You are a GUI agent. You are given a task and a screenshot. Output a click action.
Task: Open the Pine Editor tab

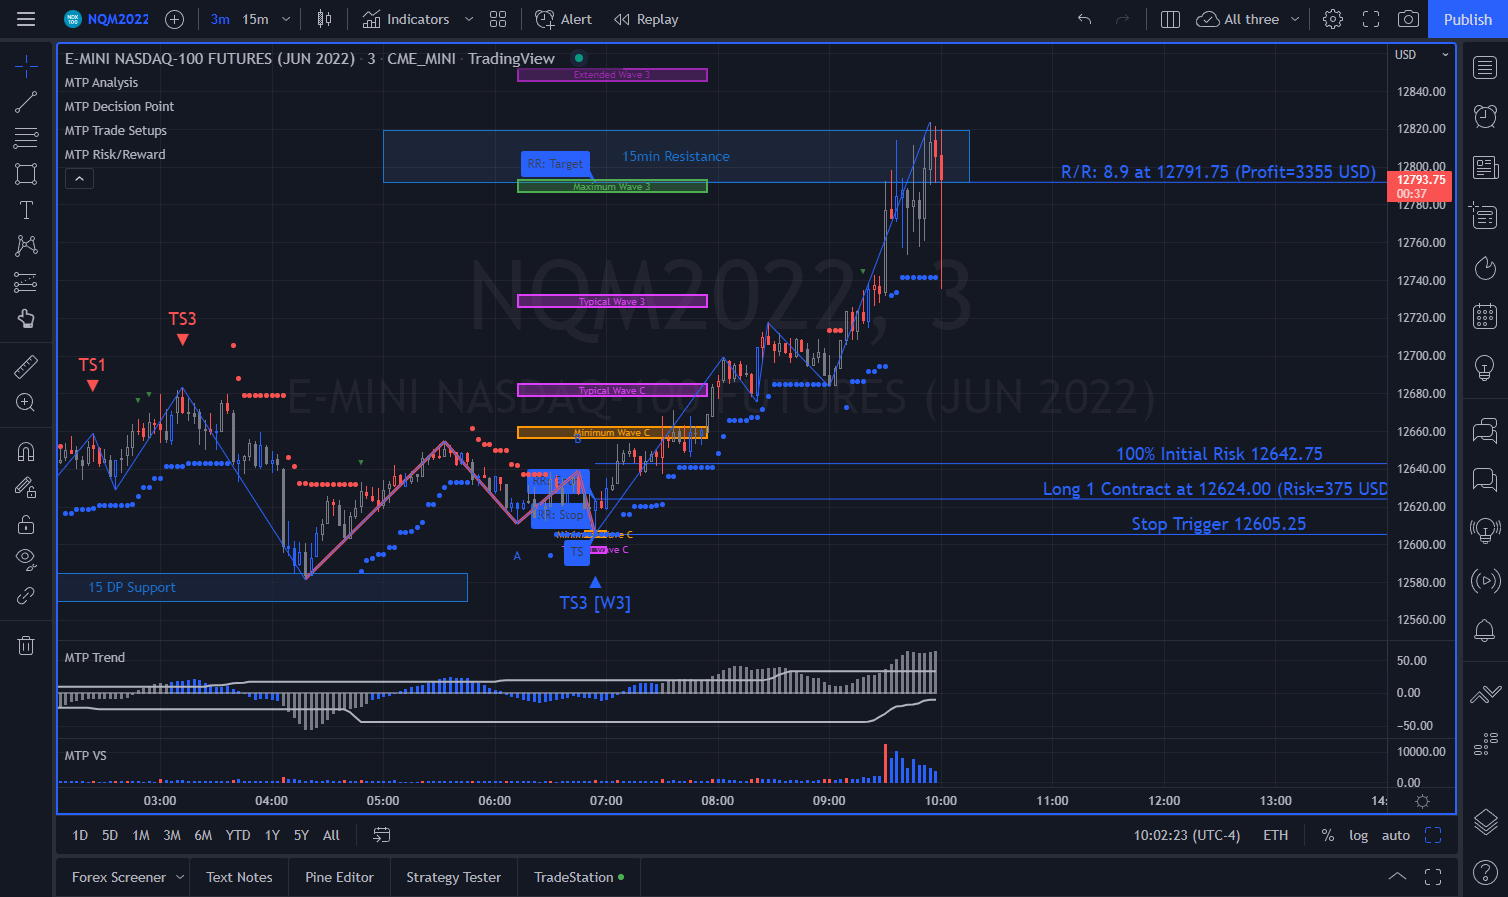coord(339,877)
